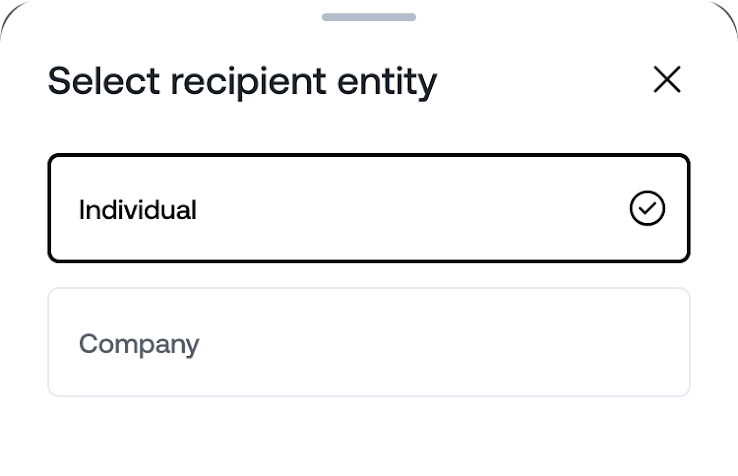The width and height of the screenshot is (738, 476).
Task: Click the drag handle at sheet top
Action: coord(369,17)
